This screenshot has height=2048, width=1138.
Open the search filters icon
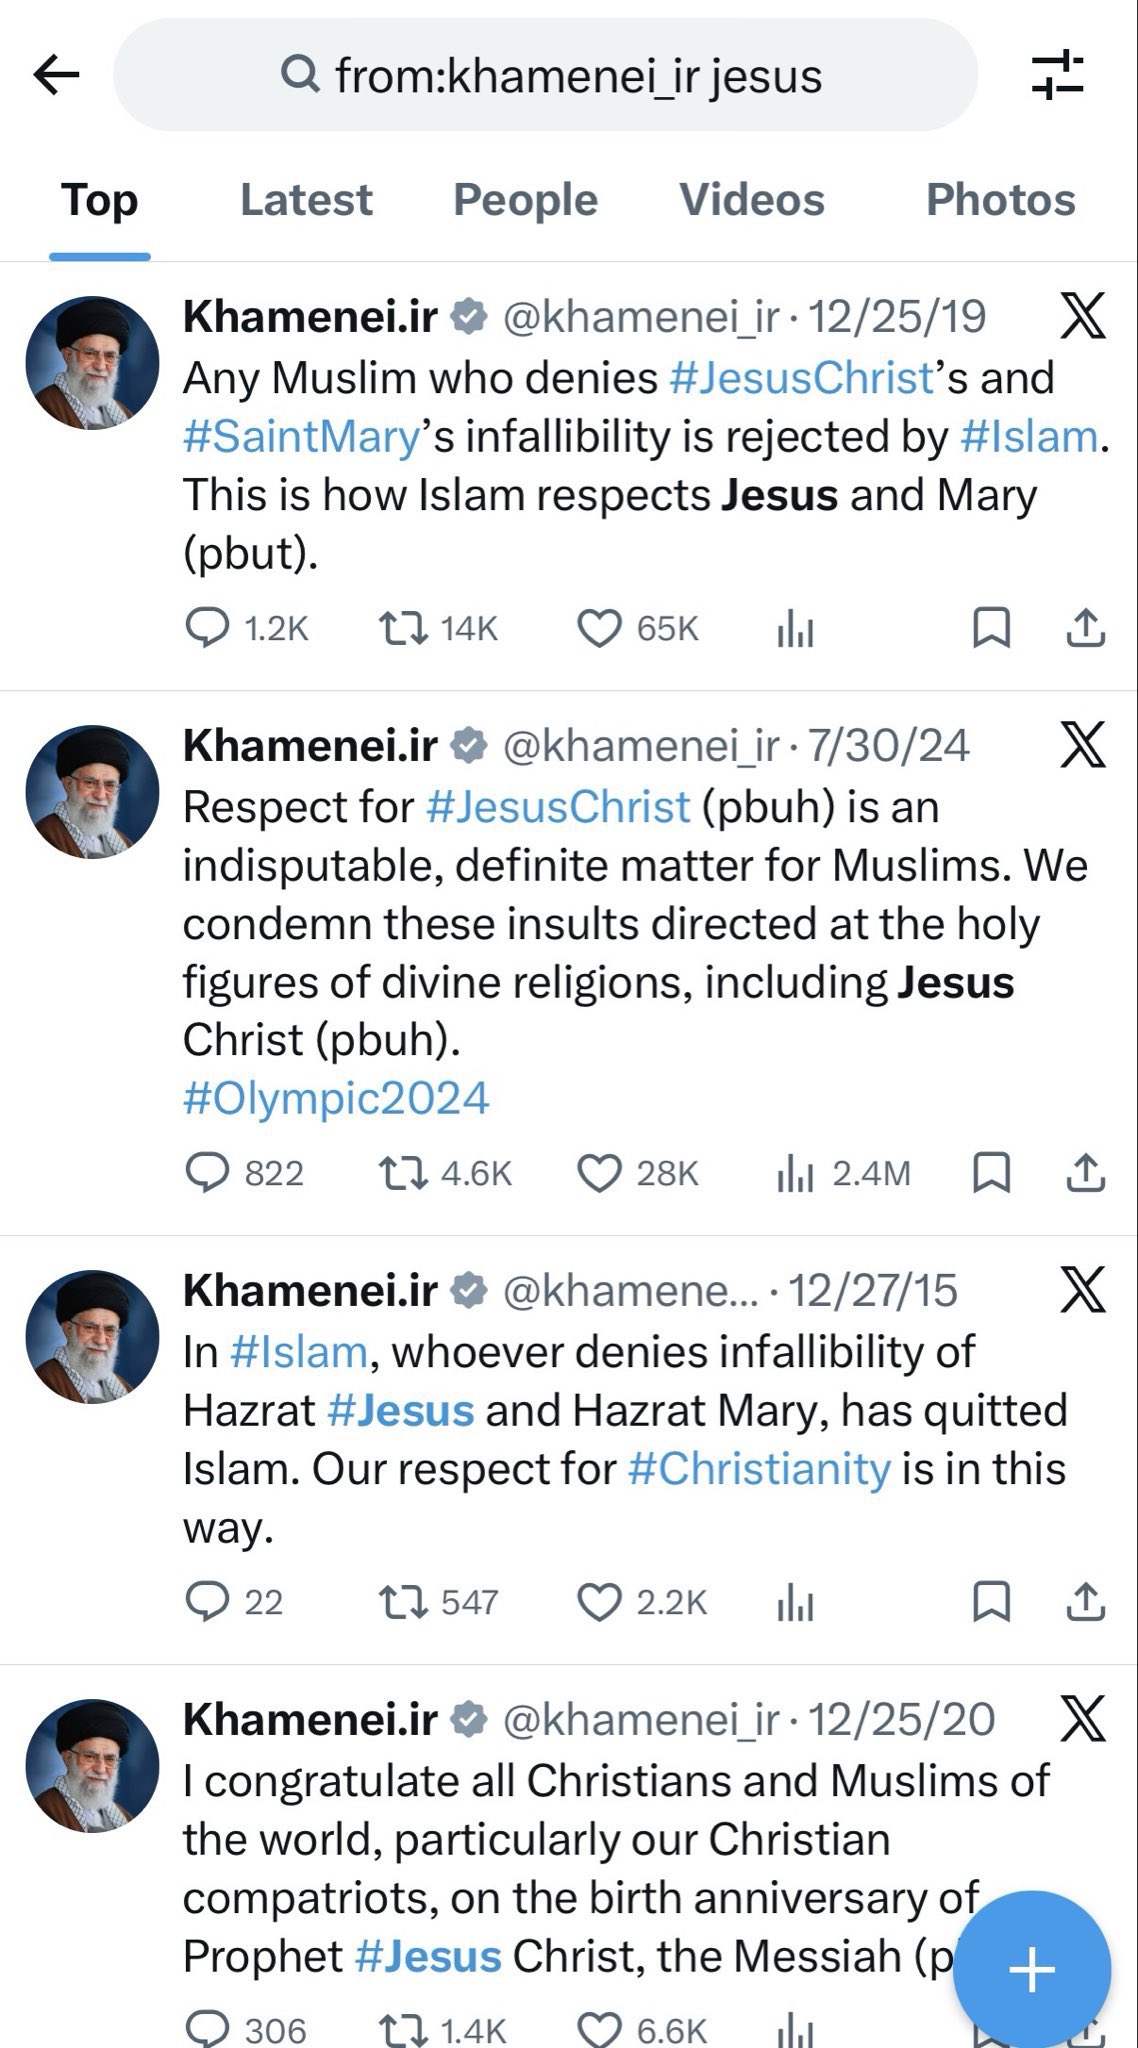(x=1057, y=75)
